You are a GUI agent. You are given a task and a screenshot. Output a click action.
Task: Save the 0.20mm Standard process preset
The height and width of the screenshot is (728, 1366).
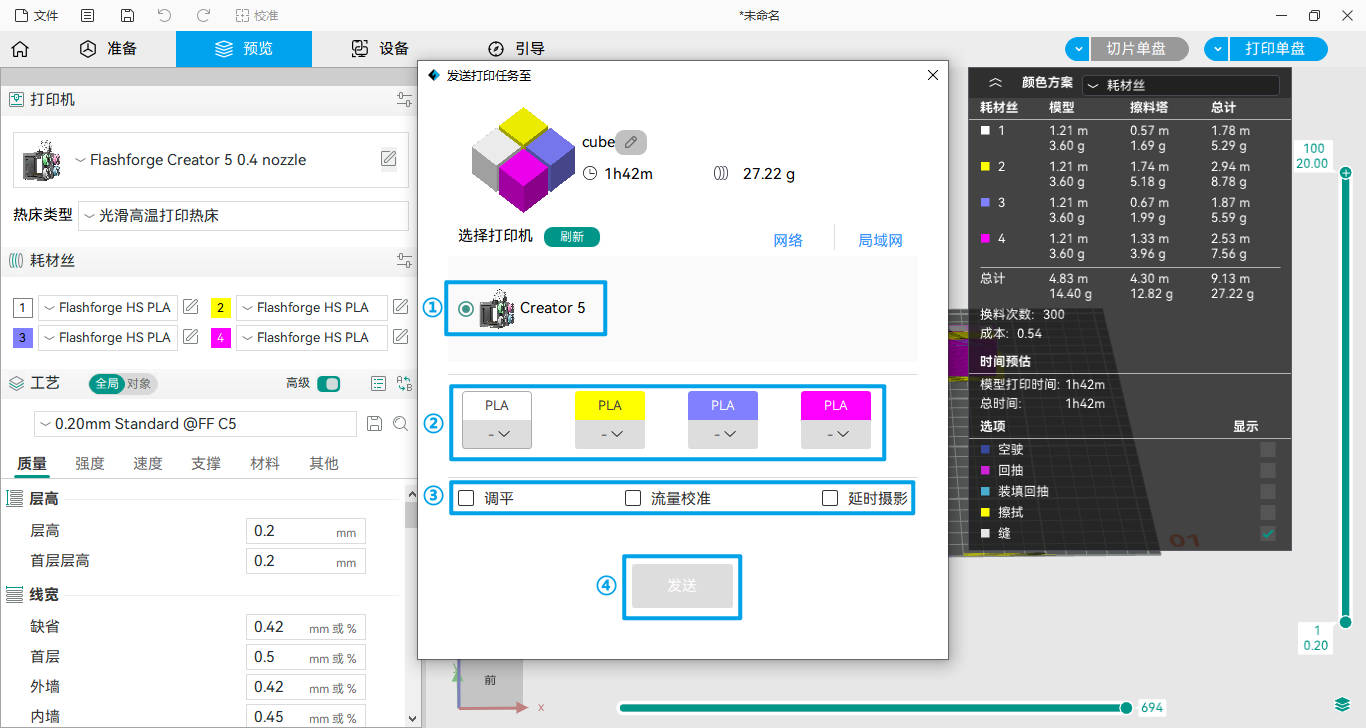[x=375, y=424]
